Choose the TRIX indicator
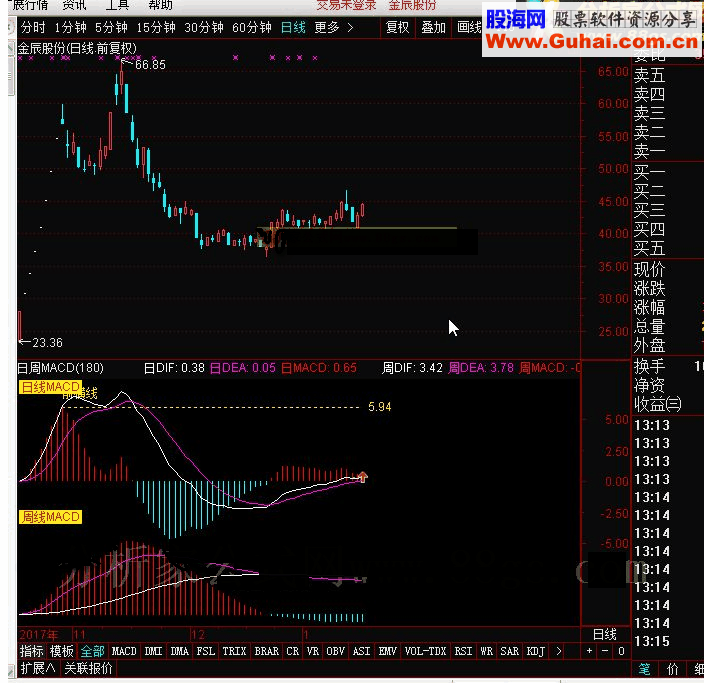Image resolution: width=704 pixels, height=683 pixels. (x=234, y=651)
